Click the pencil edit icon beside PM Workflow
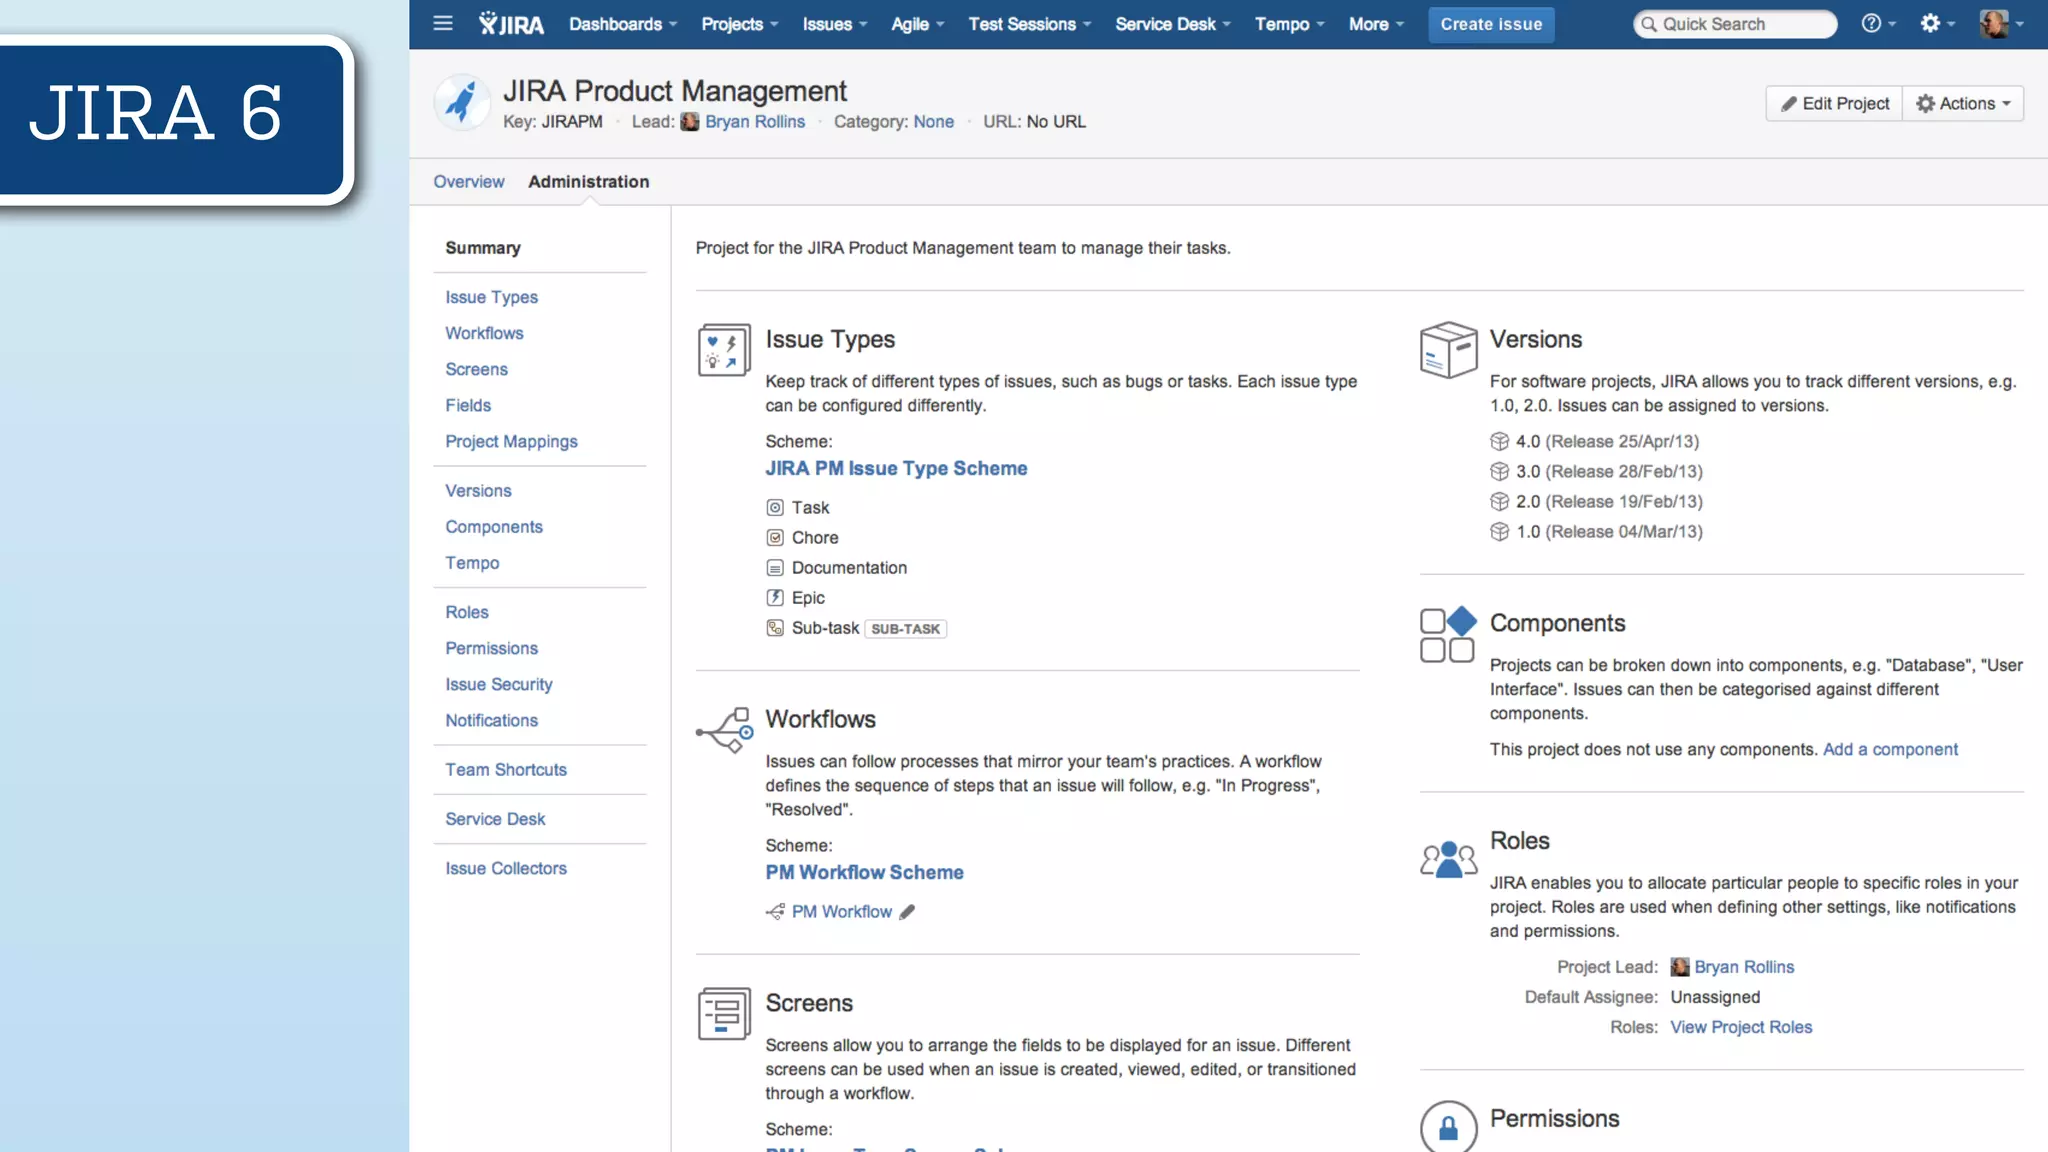The width and height of the screenshot is (2048, 1152). pos(907,912)
